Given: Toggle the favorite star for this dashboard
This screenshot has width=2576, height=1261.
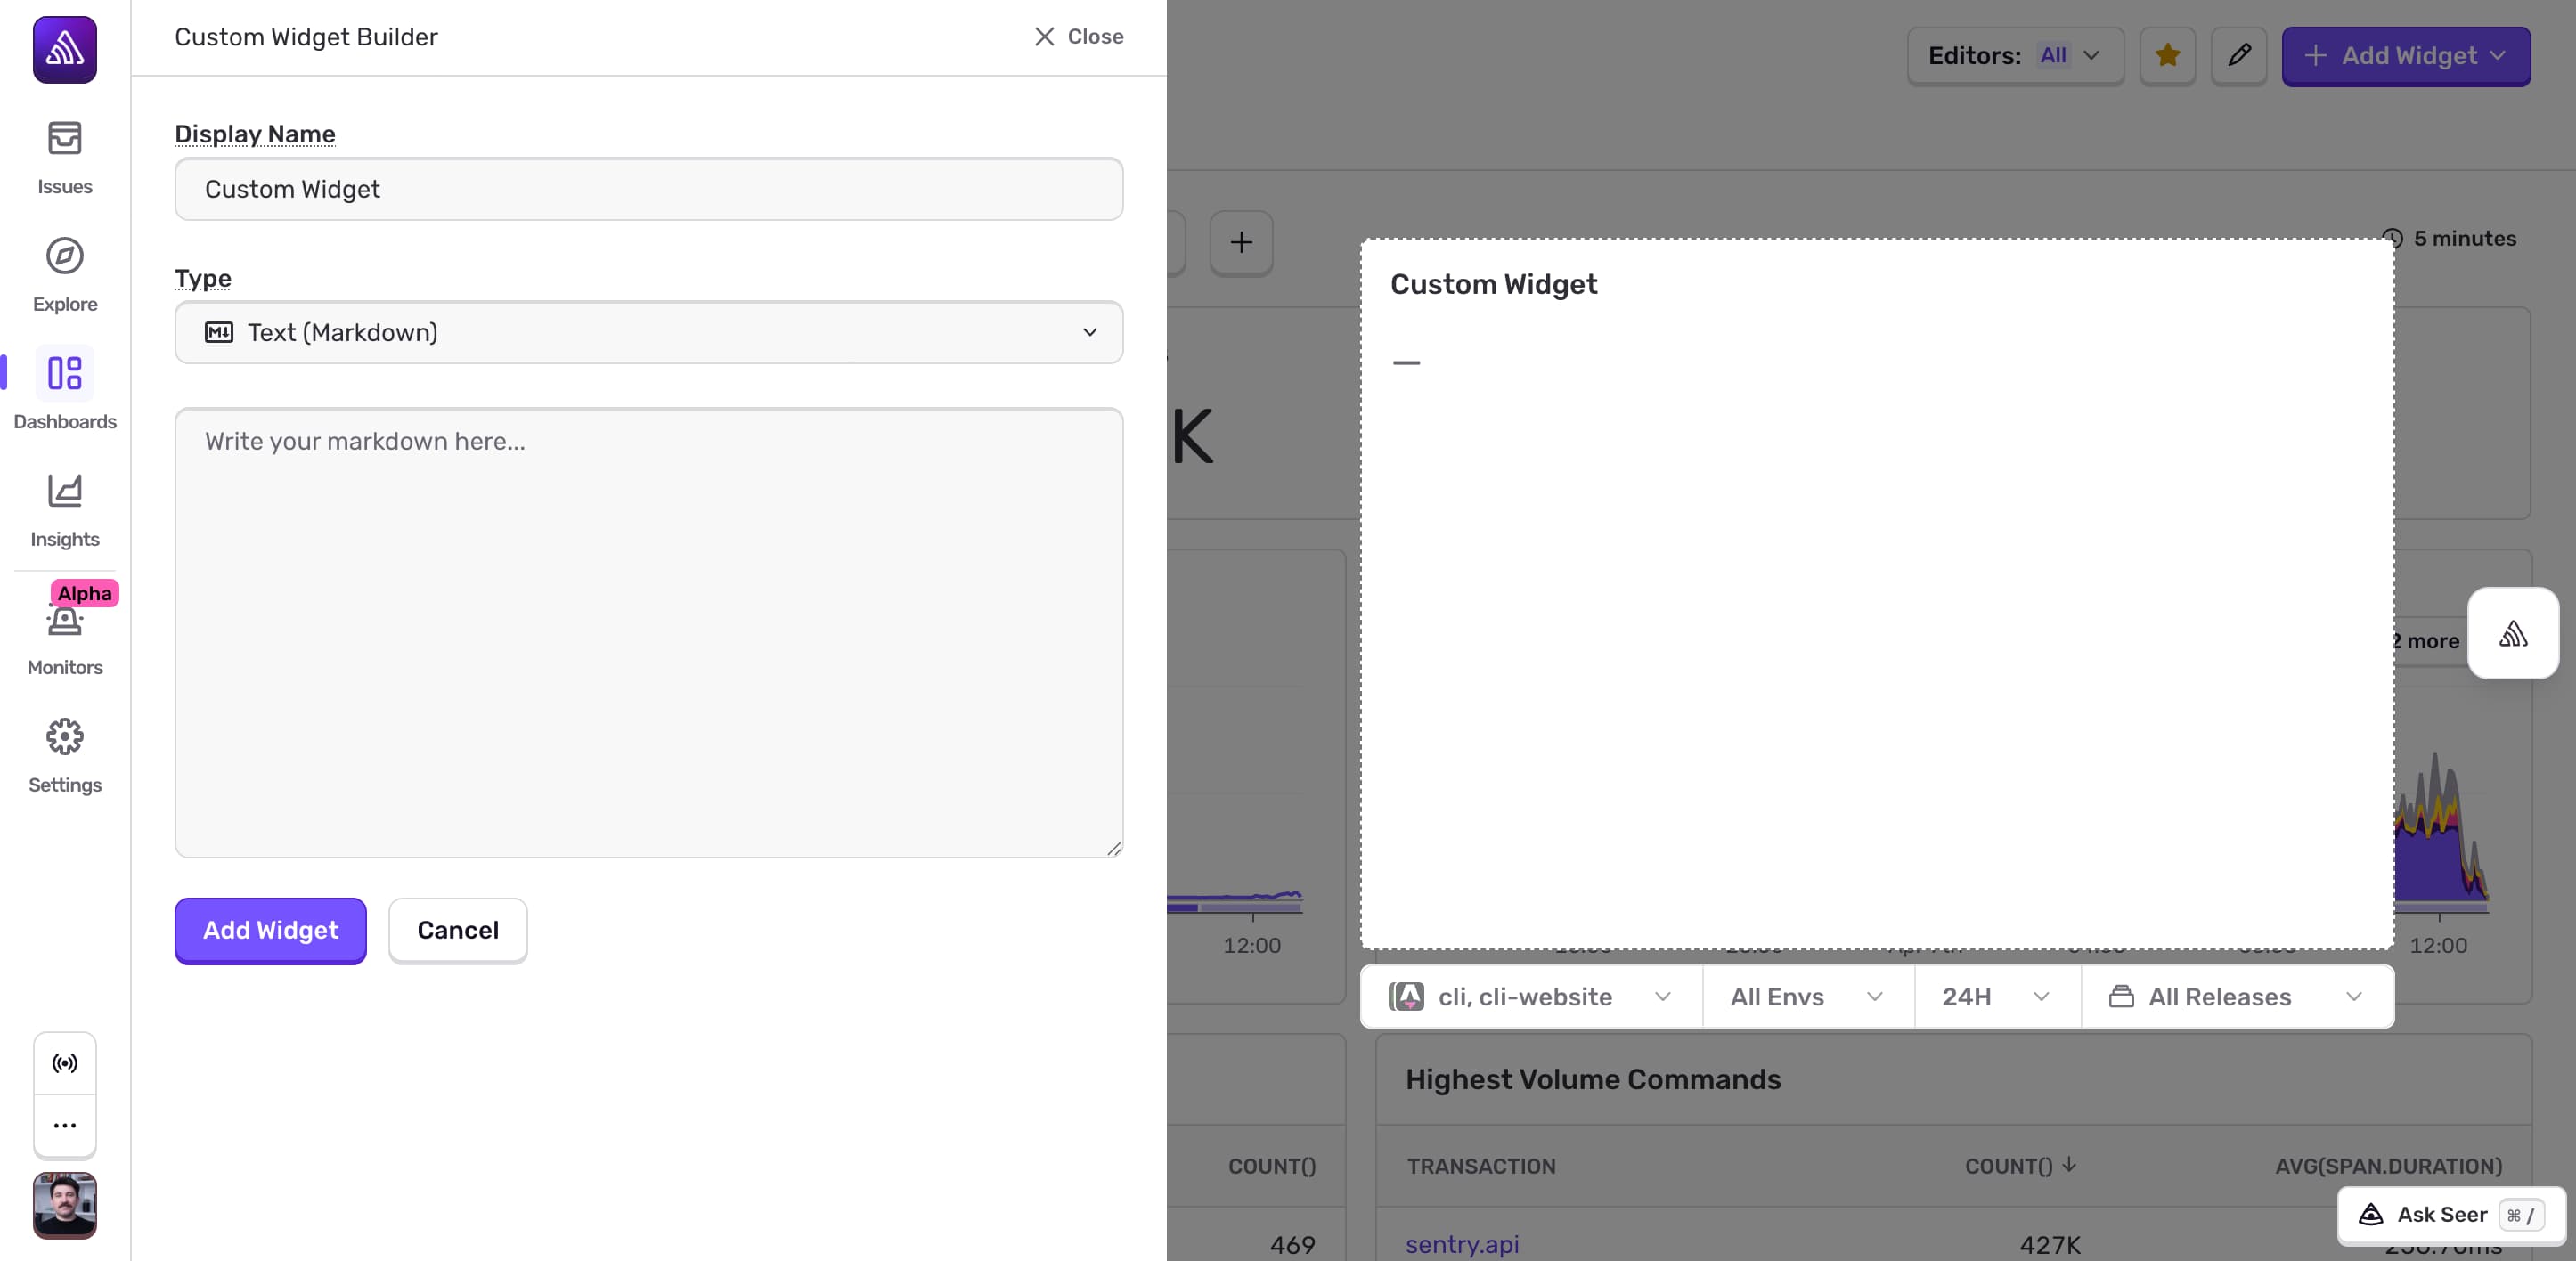Looking at the screenshot, I should [2168, 56].
